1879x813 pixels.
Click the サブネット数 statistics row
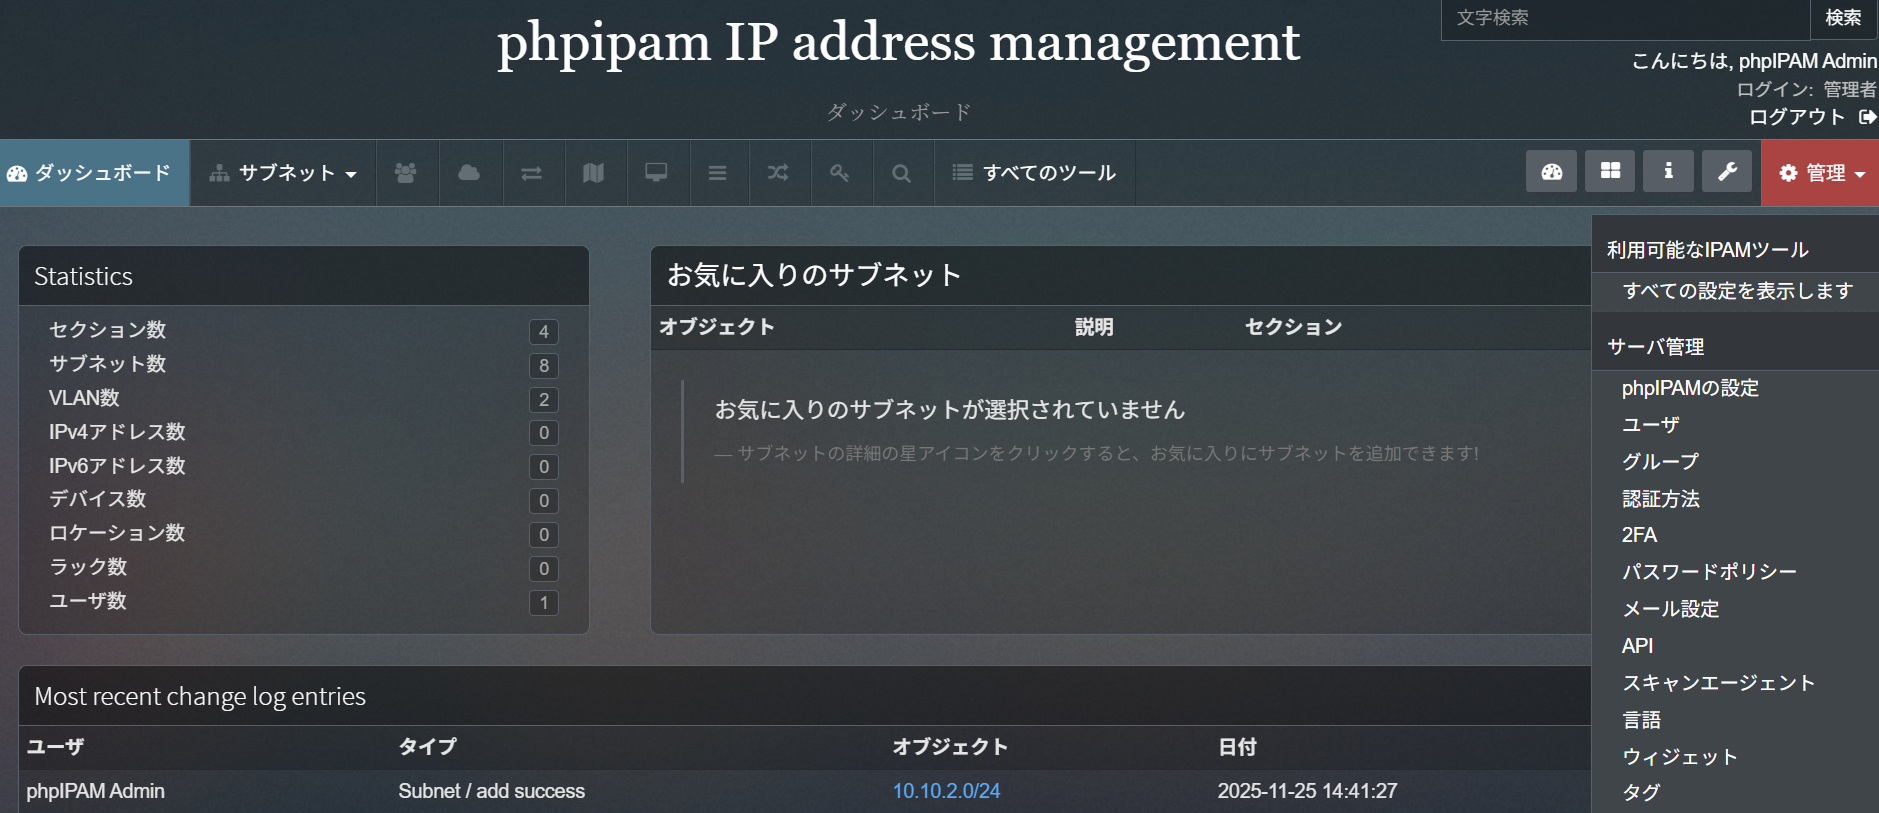pyautogui.click(x=304, y=364)
